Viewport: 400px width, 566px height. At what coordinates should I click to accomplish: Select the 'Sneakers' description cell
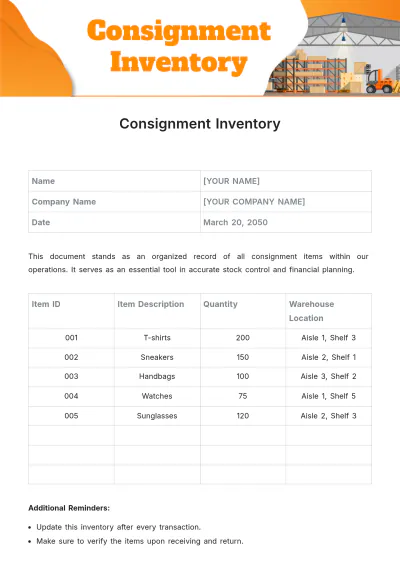pyautogui.click(x=157, y=358)
